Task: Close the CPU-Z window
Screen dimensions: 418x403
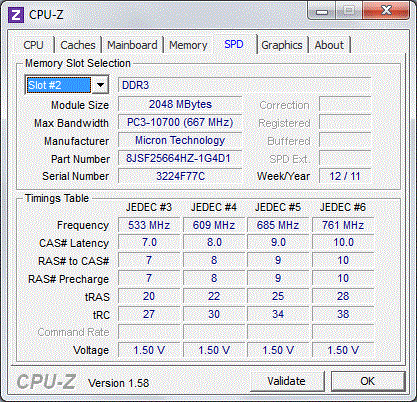Action: click(386, 11)
